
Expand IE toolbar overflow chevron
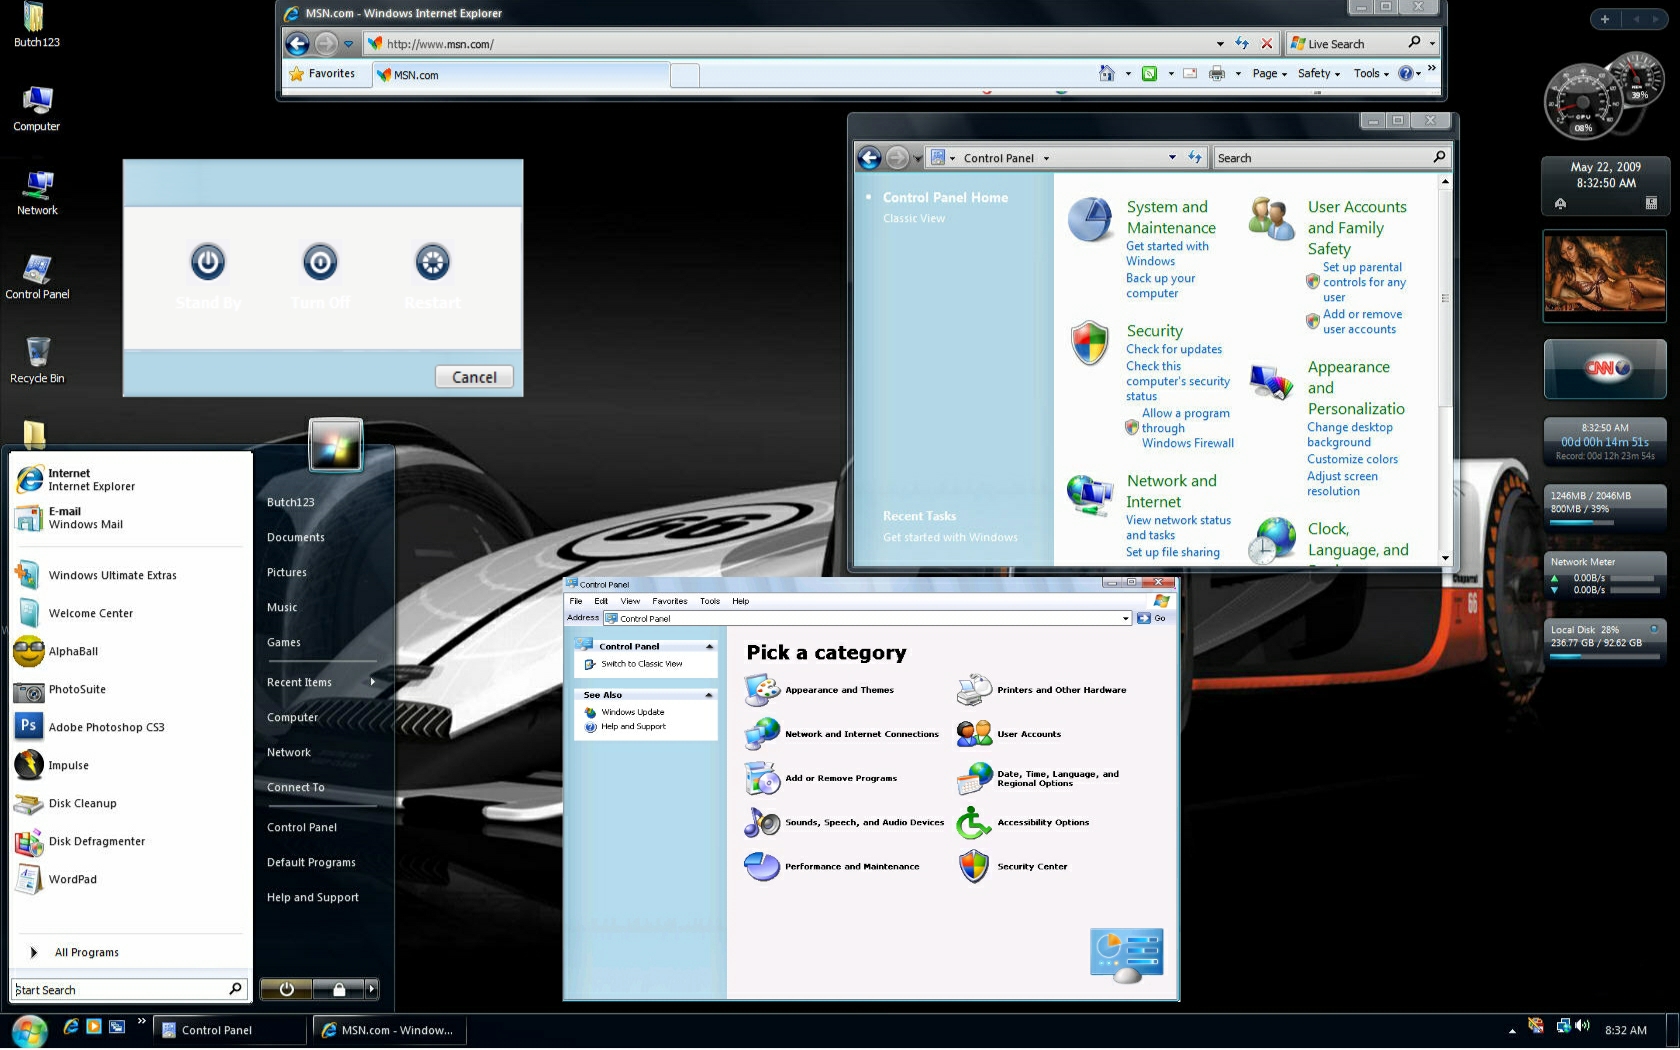(x=1432, y=68)
